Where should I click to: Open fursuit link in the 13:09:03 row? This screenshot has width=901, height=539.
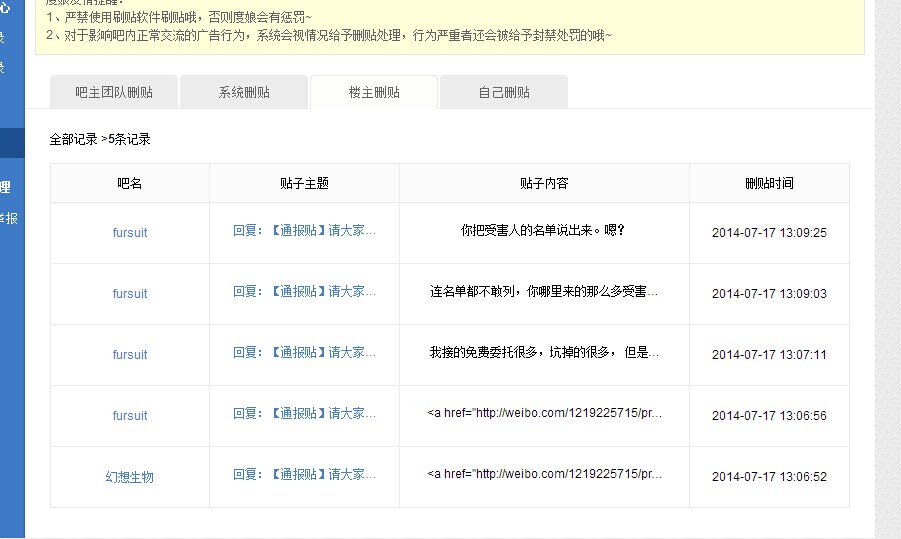tap(130, 294)
